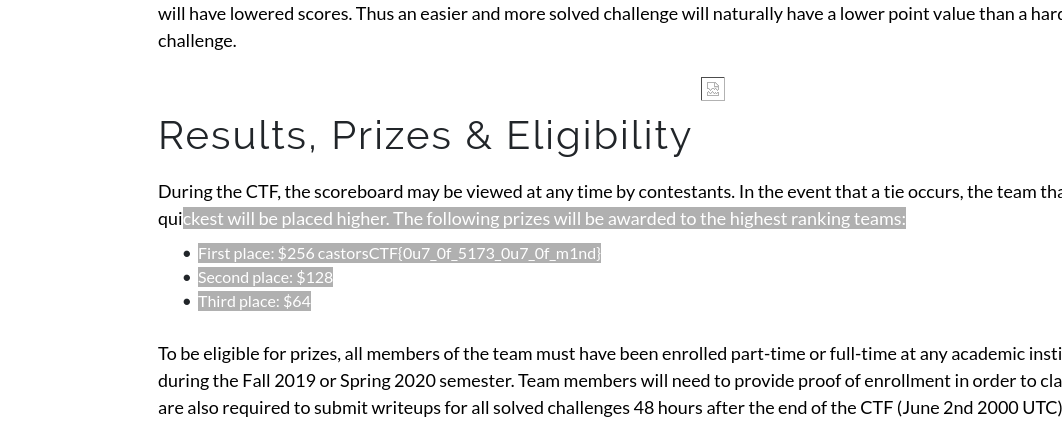Click the word challenge. at page top
Viewport: 1062px width, 426px height.
[x=197, y=41]
